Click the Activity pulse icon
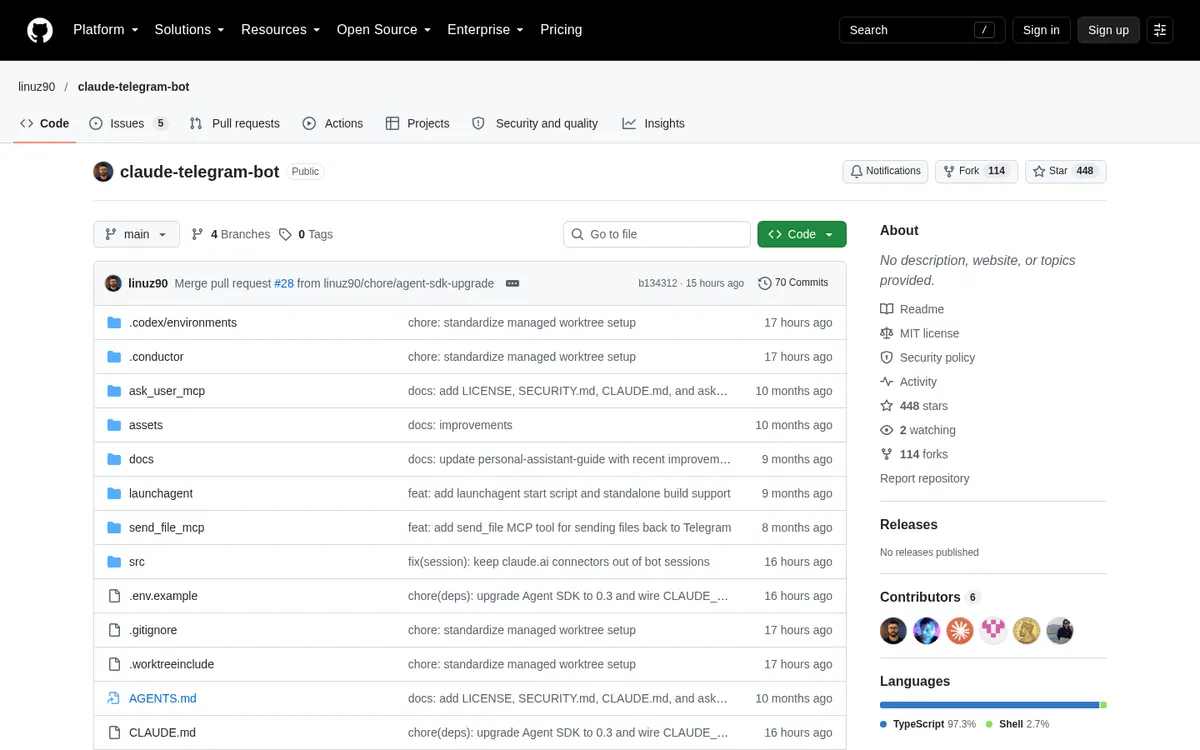Viewport: 1200px width, 750px height. tap(886, 382)
